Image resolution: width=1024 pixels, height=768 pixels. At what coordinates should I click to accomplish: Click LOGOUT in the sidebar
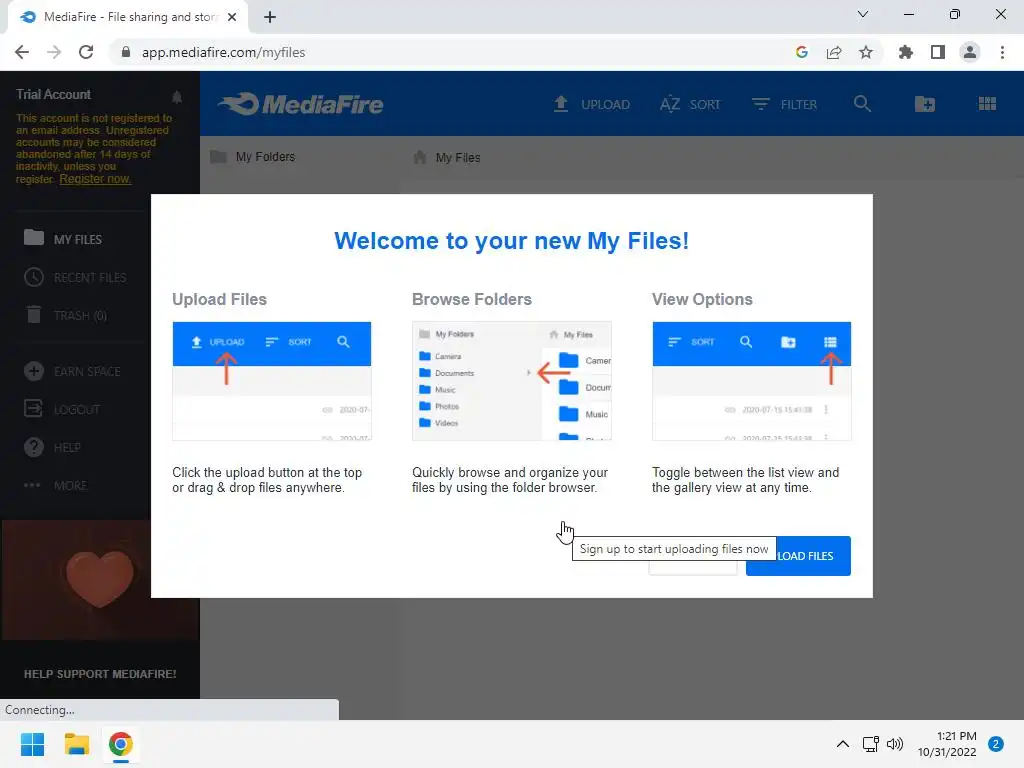click(x=62, y=409)
